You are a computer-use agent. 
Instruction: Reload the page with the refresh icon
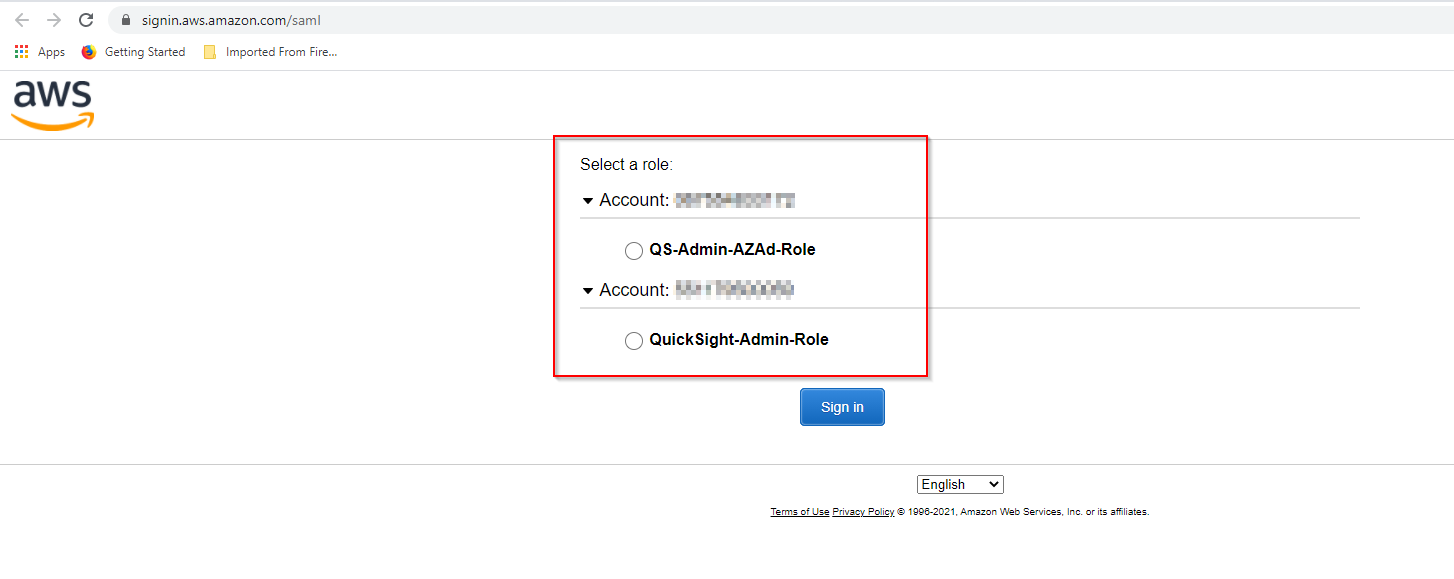click(86, 20)
